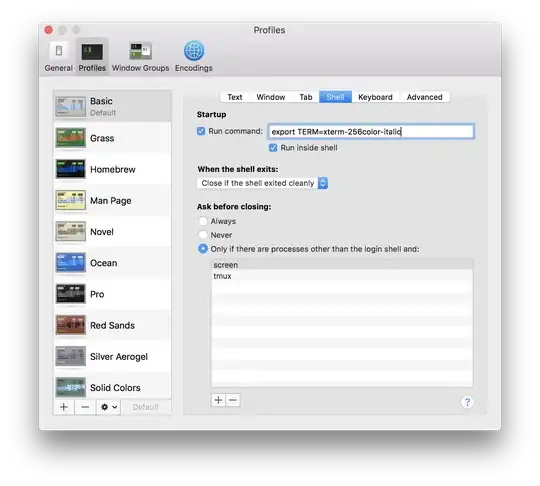This screenshot has height=486, width=540.
Task: Add a process to the ask-before-closing list
Action: [x=218, y=400]
